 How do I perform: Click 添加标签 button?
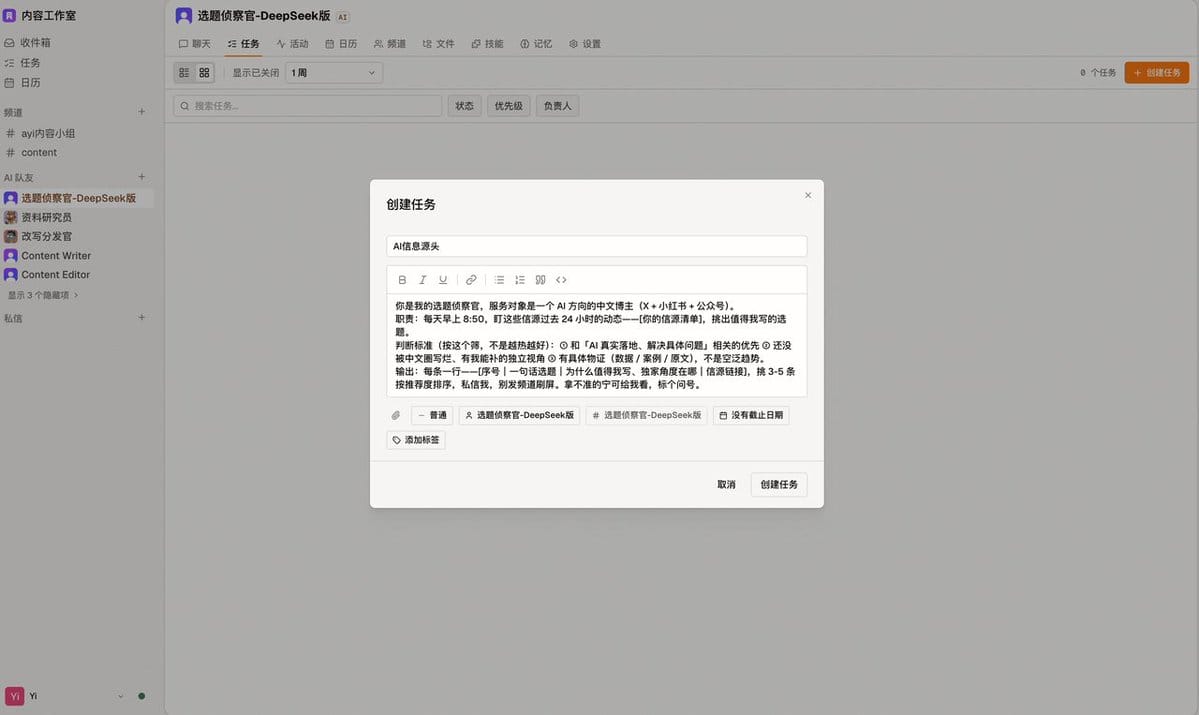tap(416, 440)
